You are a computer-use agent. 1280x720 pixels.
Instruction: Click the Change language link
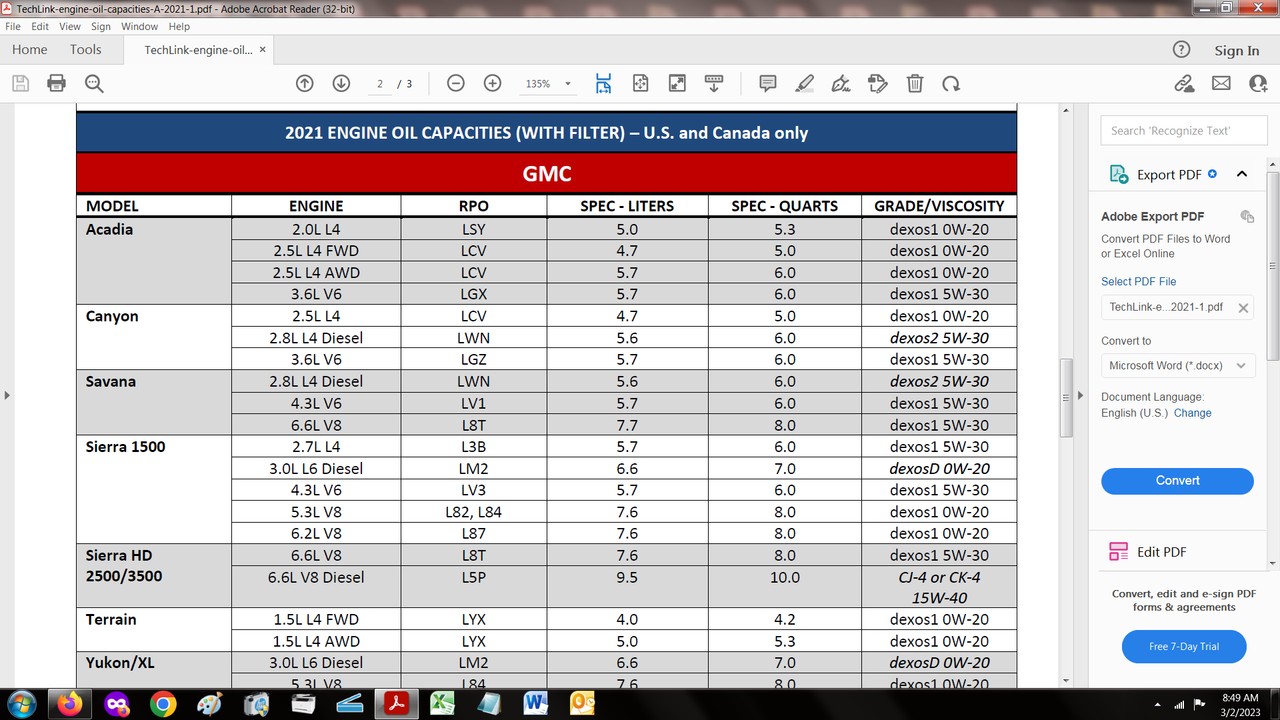[1192, 413]
